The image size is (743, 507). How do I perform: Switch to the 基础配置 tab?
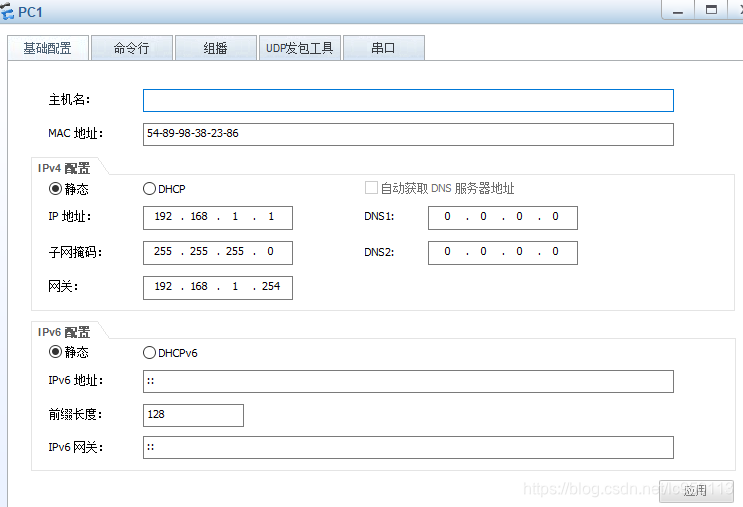pyautogui.click(x=48, y=48)
